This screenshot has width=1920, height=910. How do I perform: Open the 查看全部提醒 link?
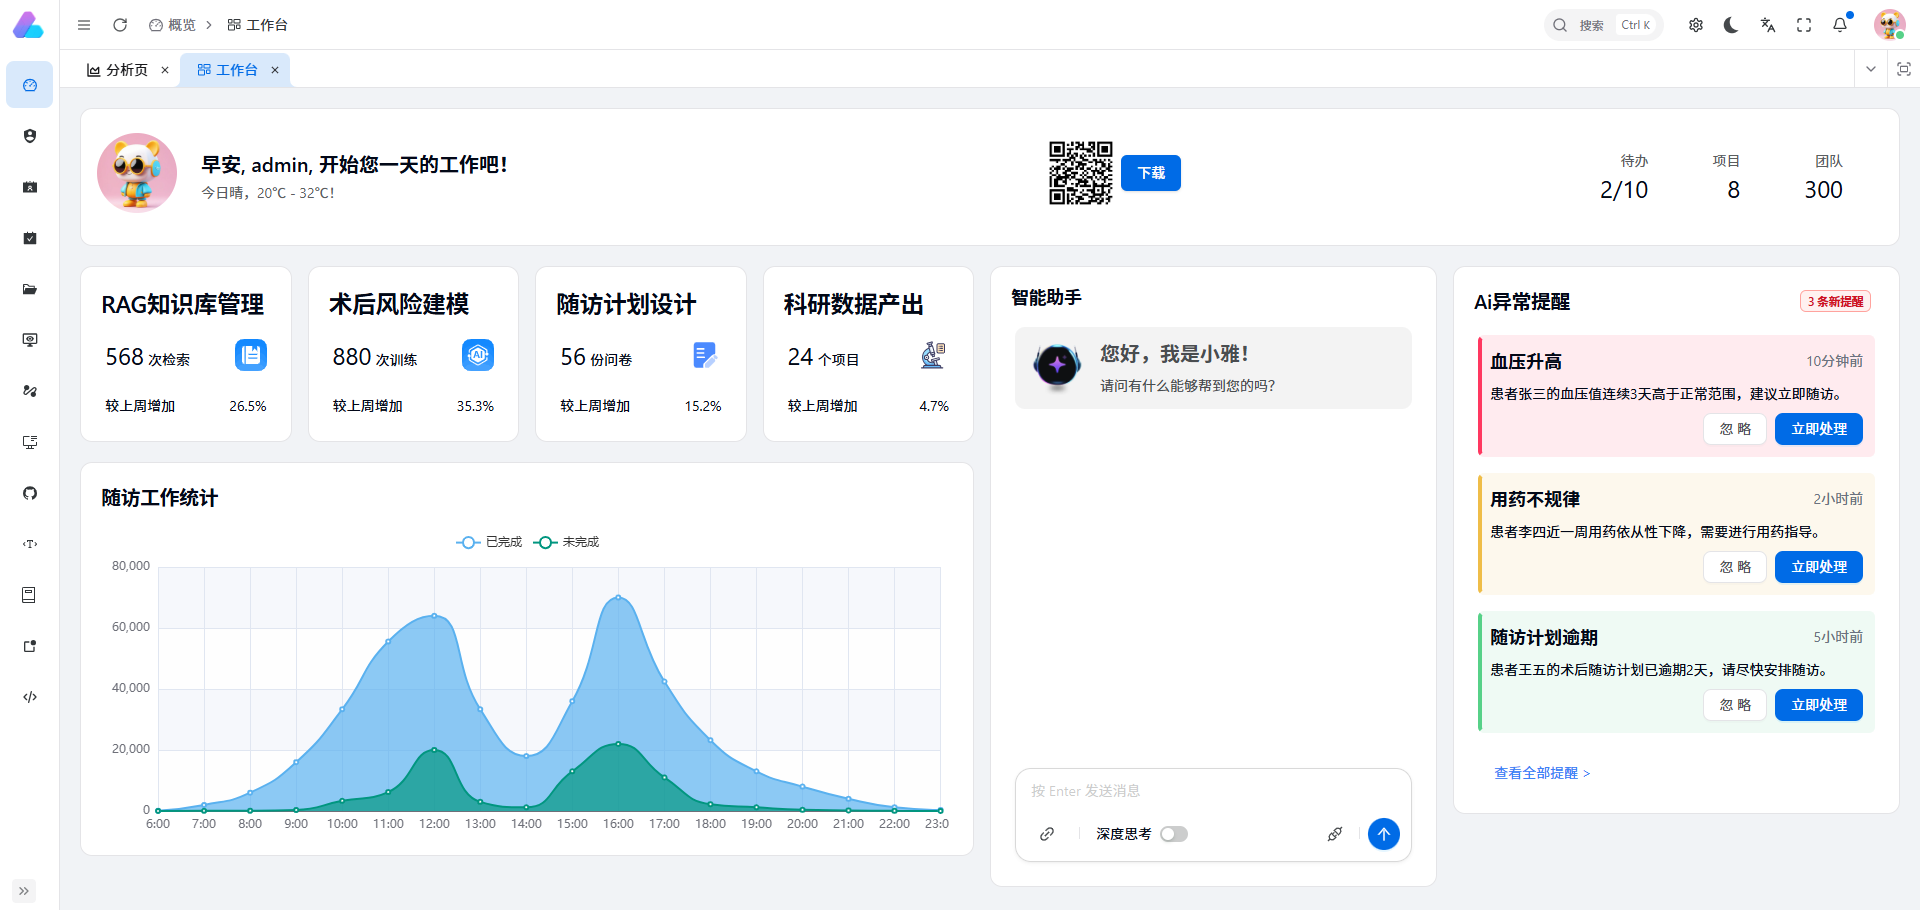coord(1541,773)
